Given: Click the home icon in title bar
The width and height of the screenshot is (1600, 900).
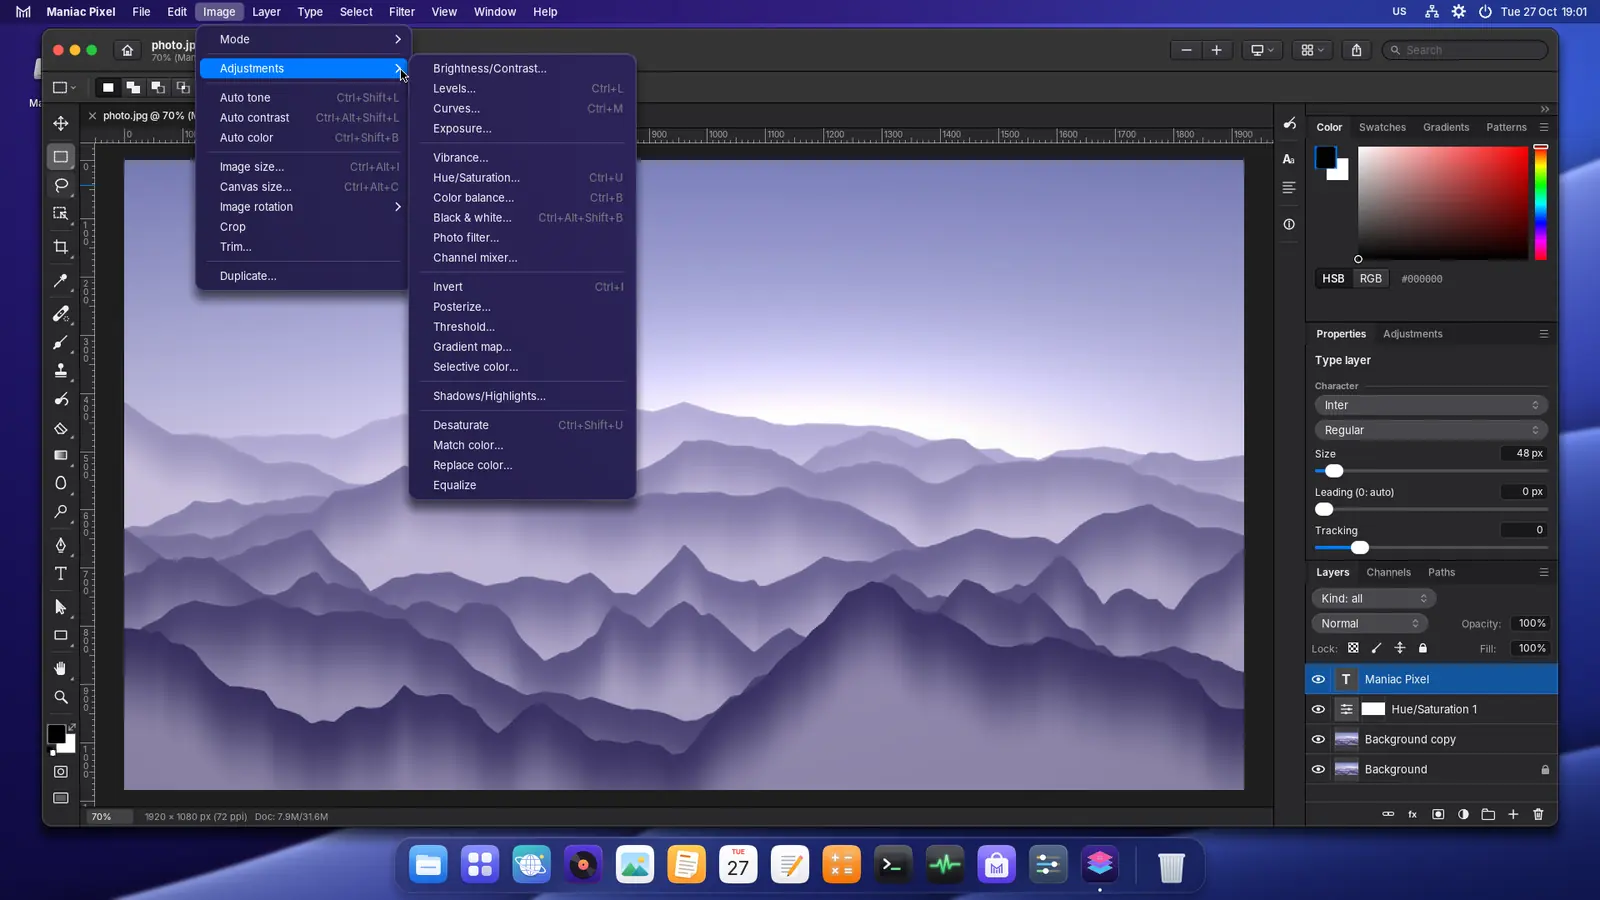Looking at the screenshot, I should pyautogui.click(x=127, y=50).
